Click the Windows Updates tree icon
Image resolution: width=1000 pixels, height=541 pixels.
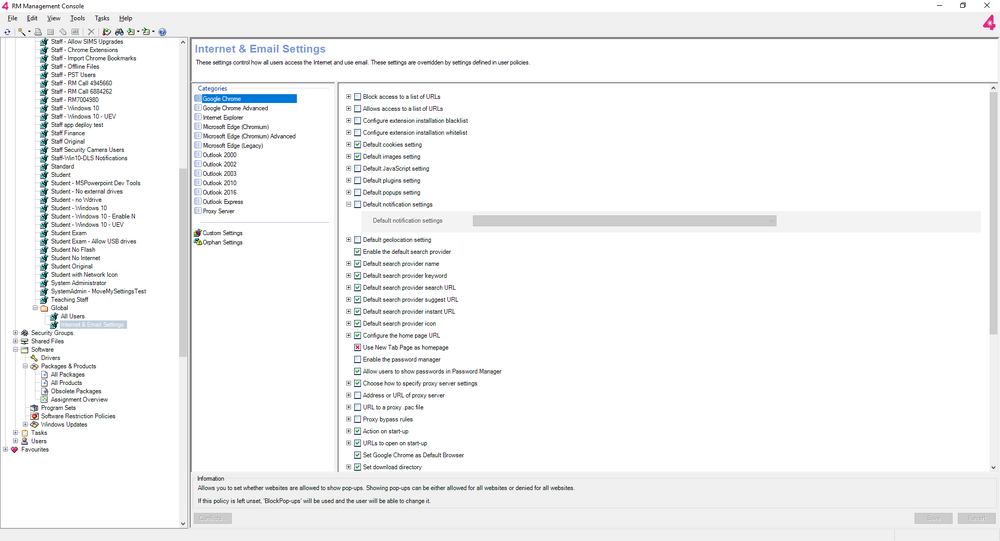click(34, 425)
